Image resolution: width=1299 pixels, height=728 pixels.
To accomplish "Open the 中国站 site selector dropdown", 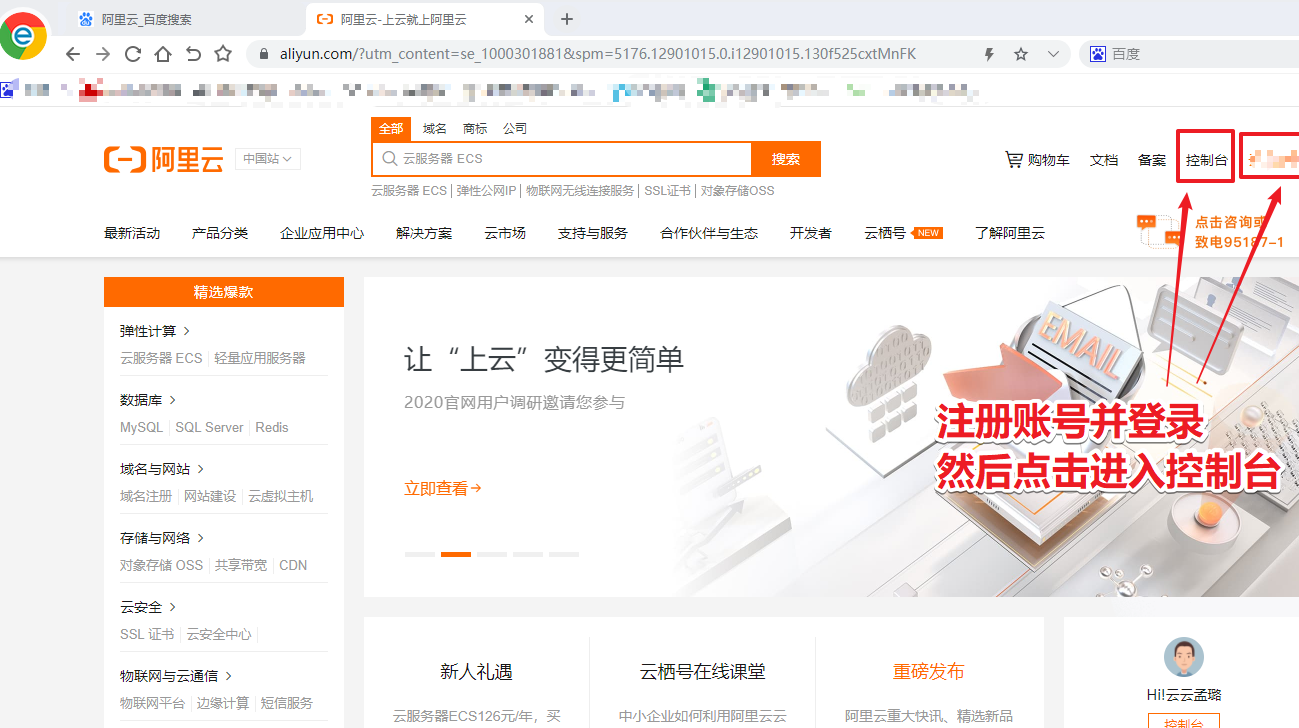I will (267, 158).
